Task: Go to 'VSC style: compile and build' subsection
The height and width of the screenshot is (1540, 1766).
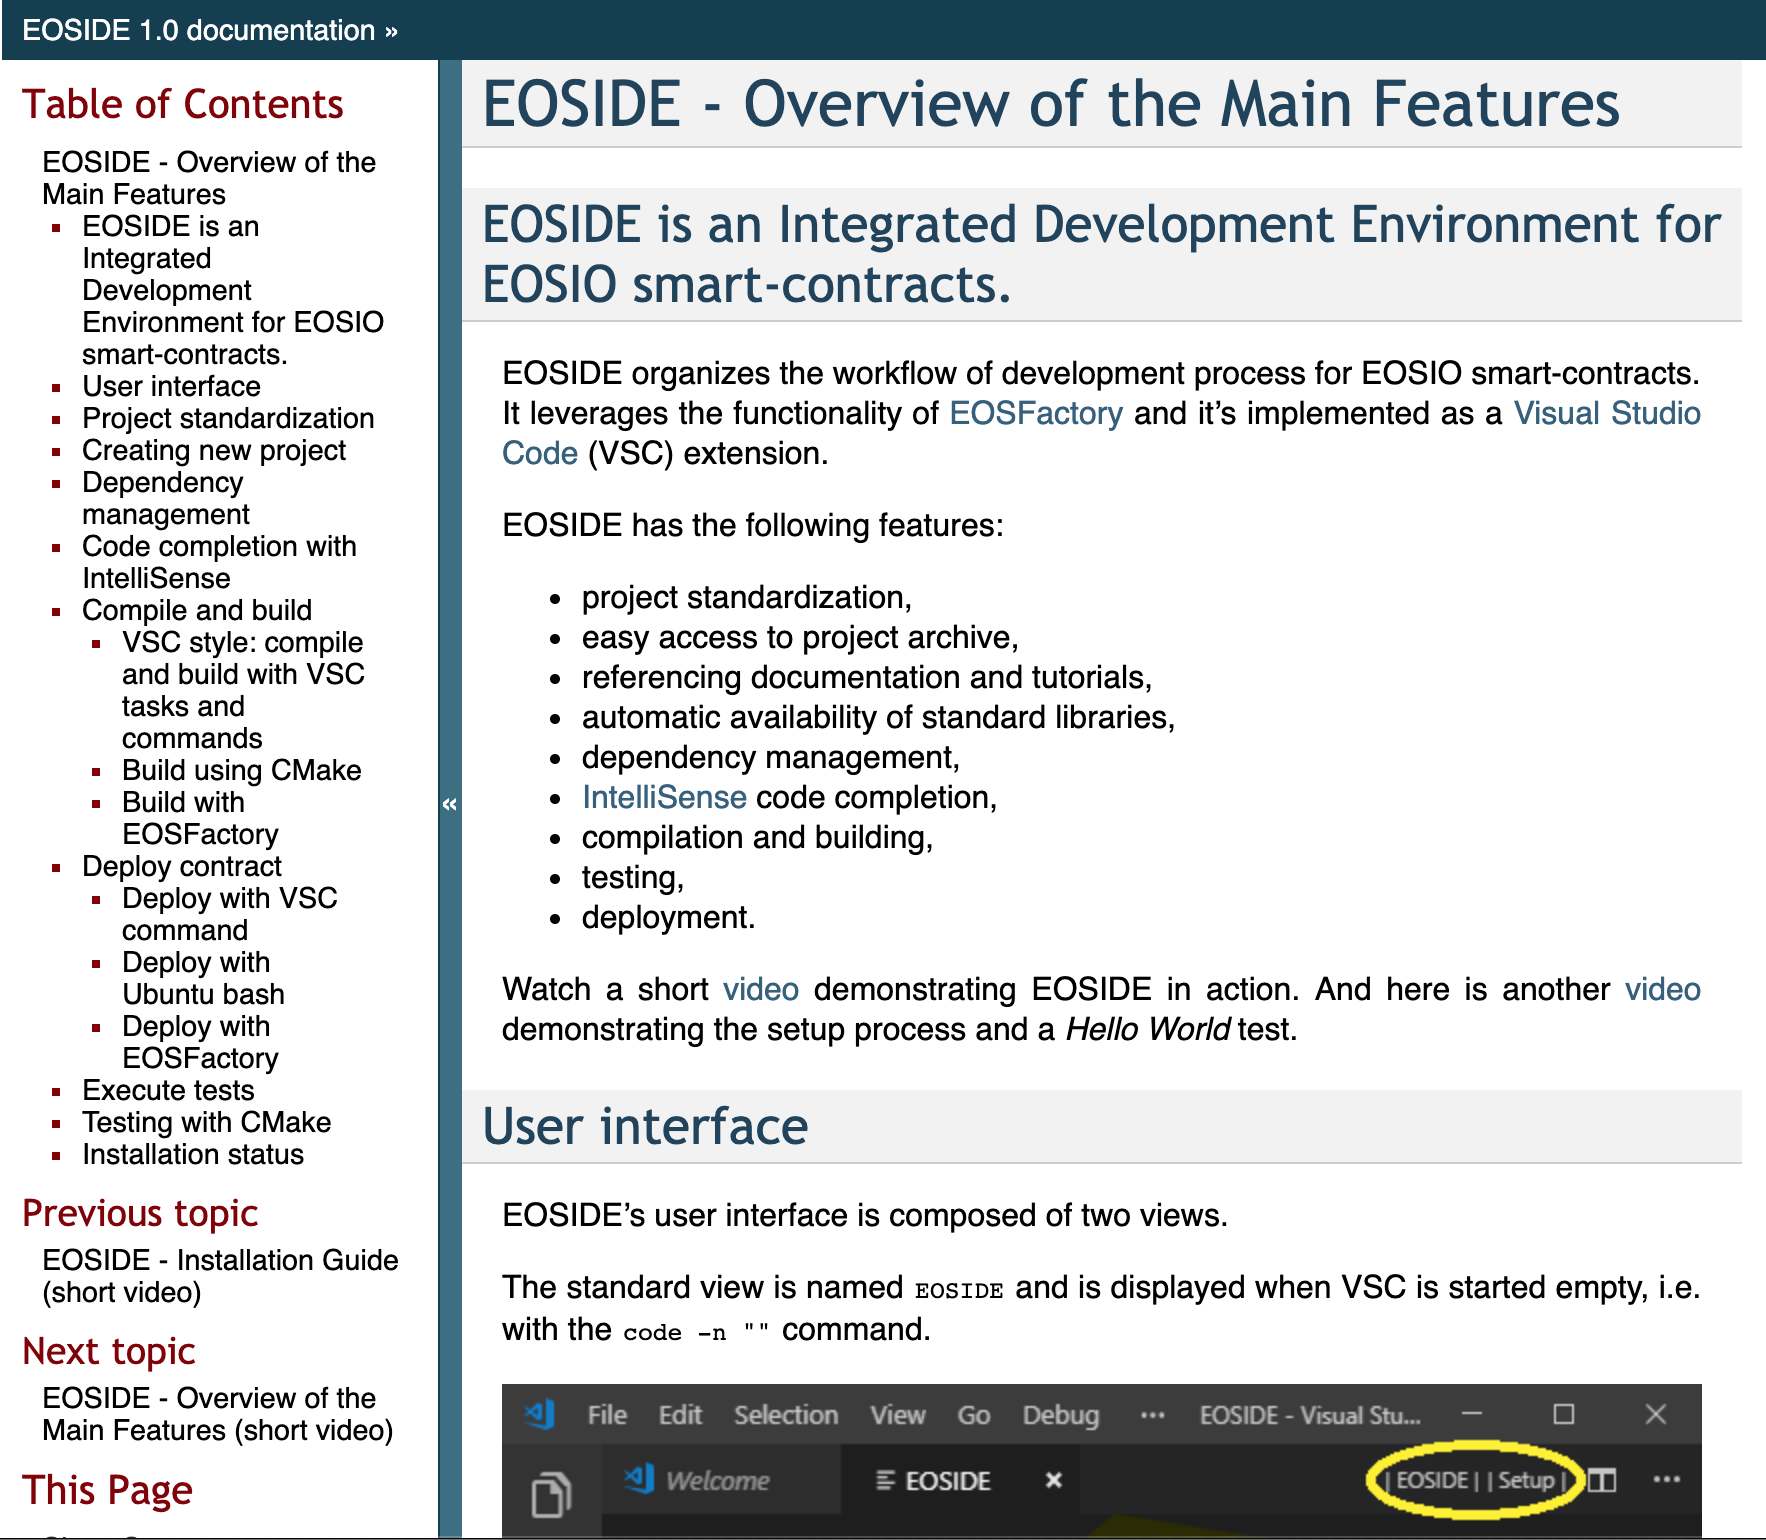Action: [x=243, y=690]
